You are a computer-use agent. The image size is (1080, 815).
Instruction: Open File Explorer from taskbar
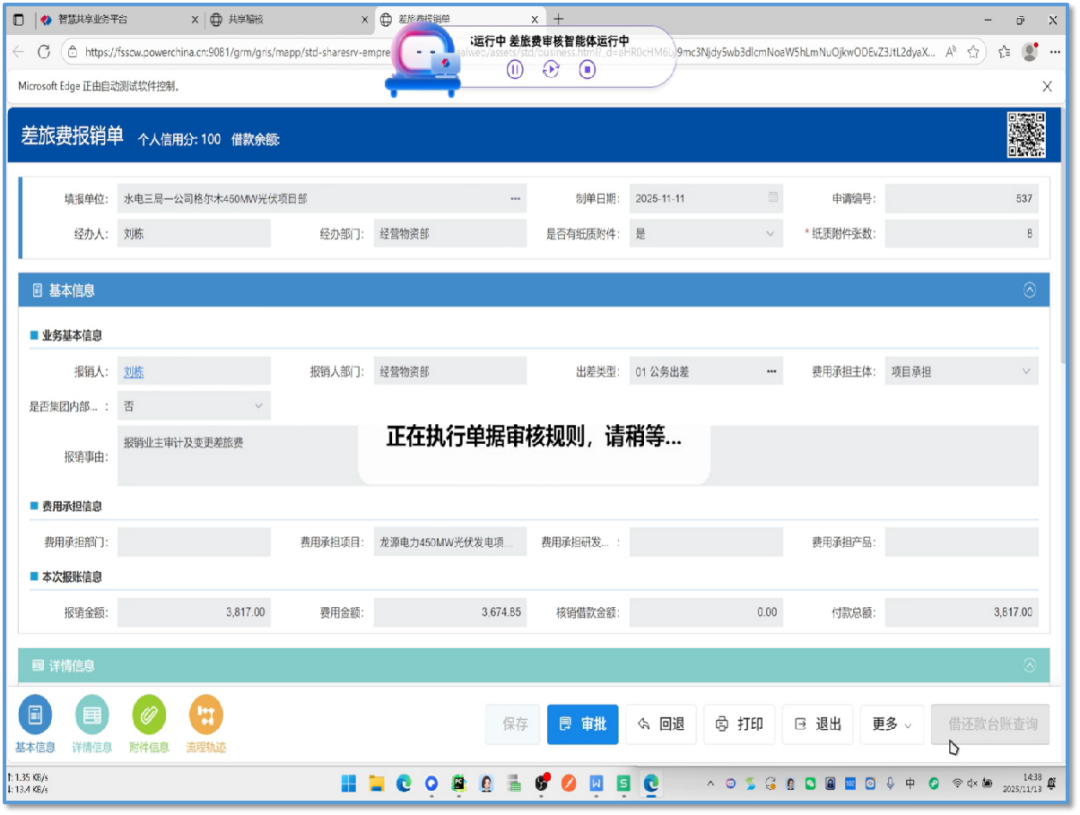point(376,783)
